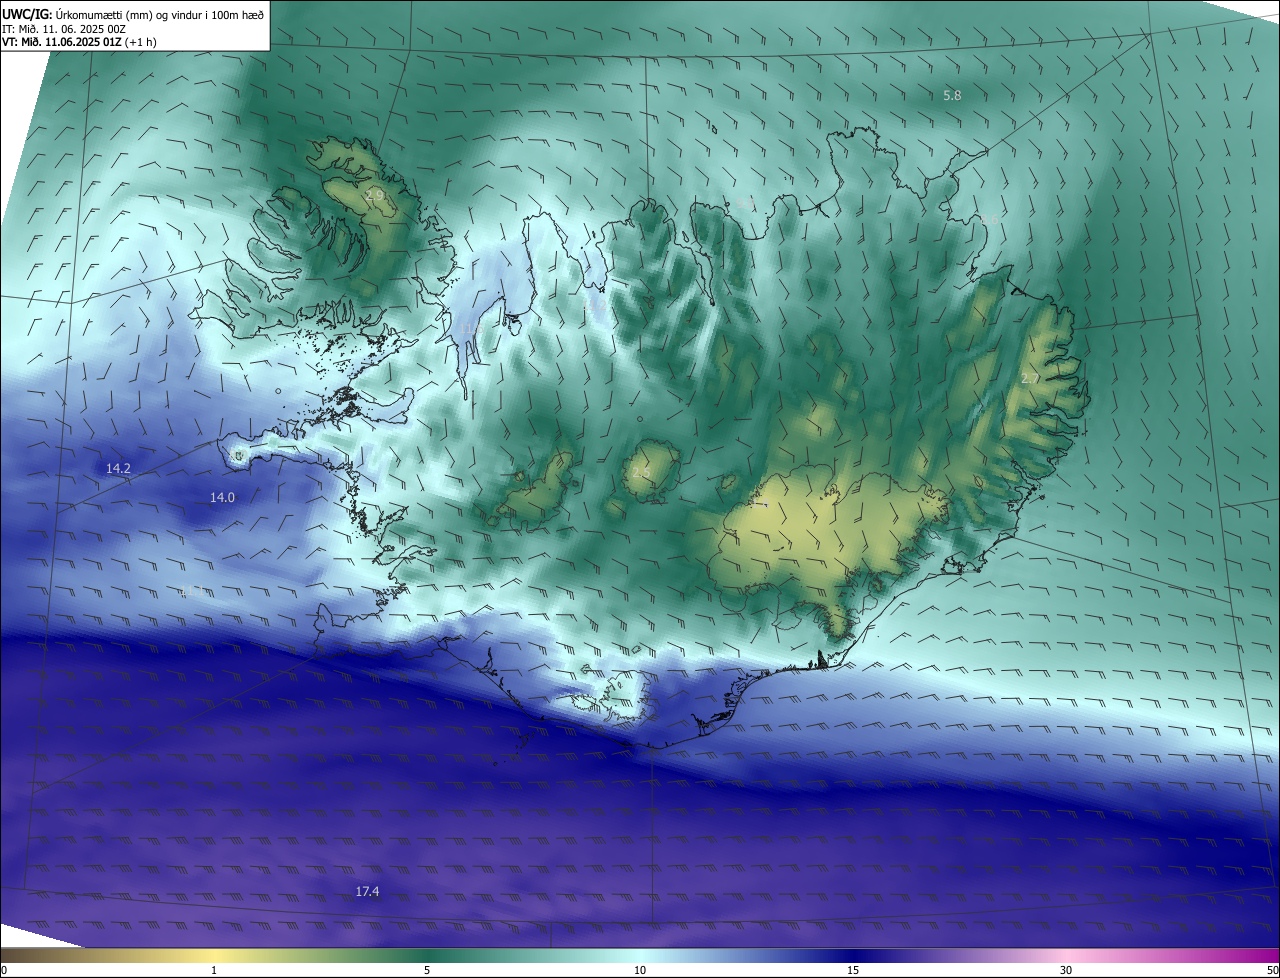Screen dimensions: 1280x978
Task: Click the '14.2' value label on map
Action: 118,468
